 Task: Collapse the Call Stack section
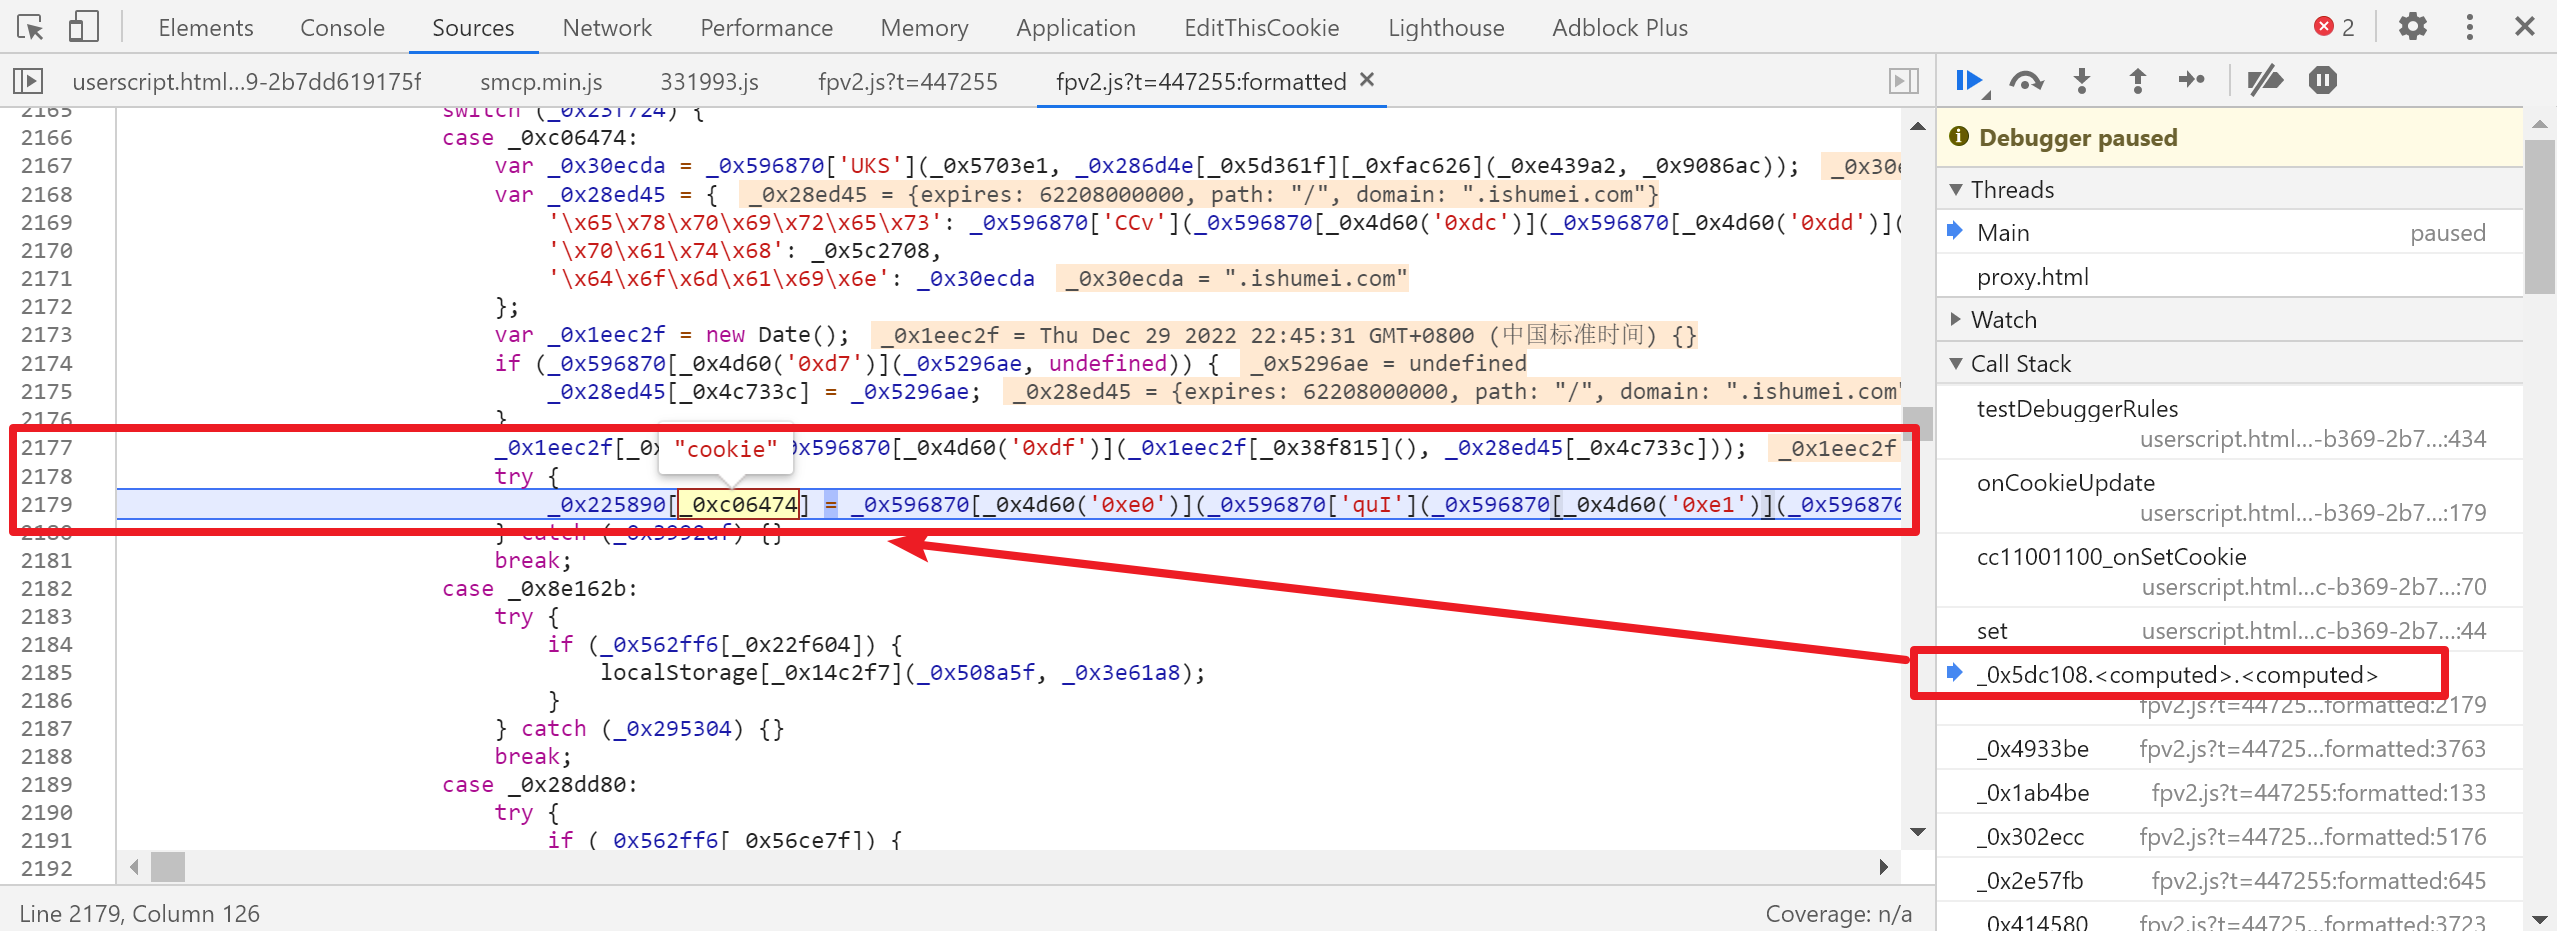coord(1957,363)
